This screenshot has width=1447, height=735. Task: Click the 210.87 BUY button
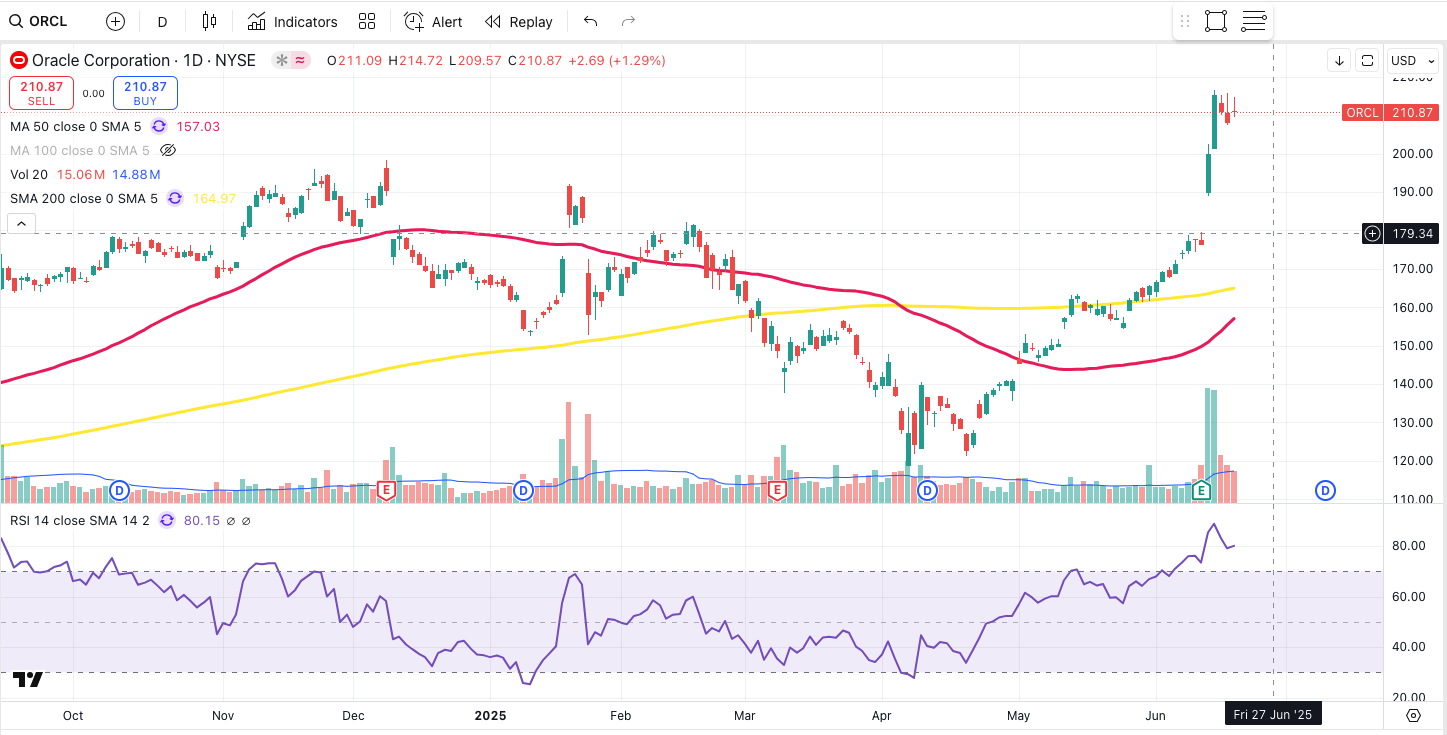pos(145,93)
